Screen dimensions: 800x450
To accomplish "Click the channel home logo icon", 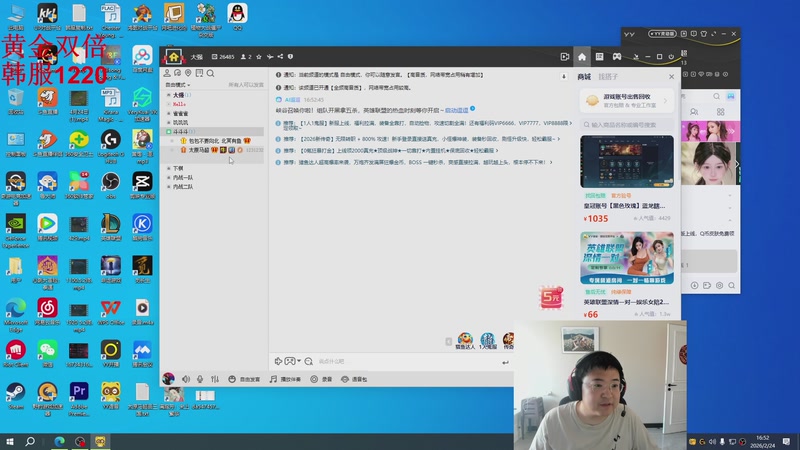I will (x=173, y=57).
